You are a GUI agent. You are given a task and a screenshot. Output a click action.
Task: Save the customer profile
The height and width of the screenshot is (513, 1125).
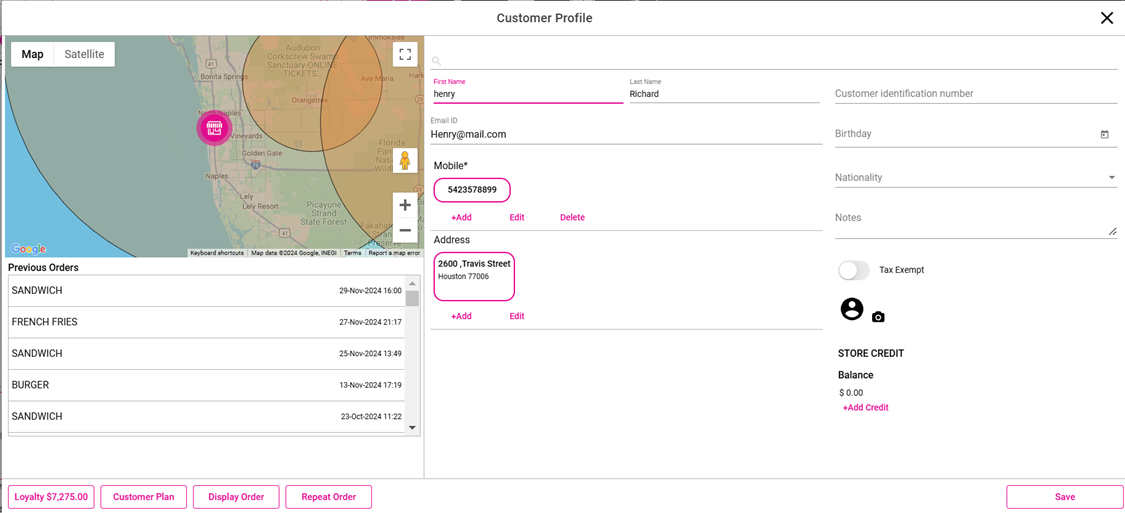click(1064, 497)
